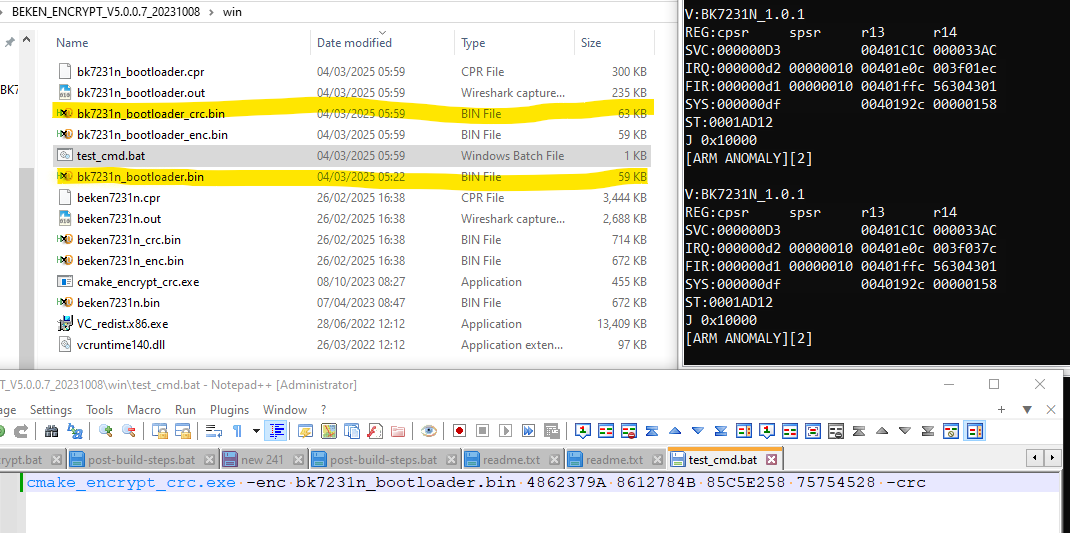Viewport: 1070px width, 533px height.
Task: Open dropdown arrow next to pilcrow icon
Action: (x=257, y=431)
